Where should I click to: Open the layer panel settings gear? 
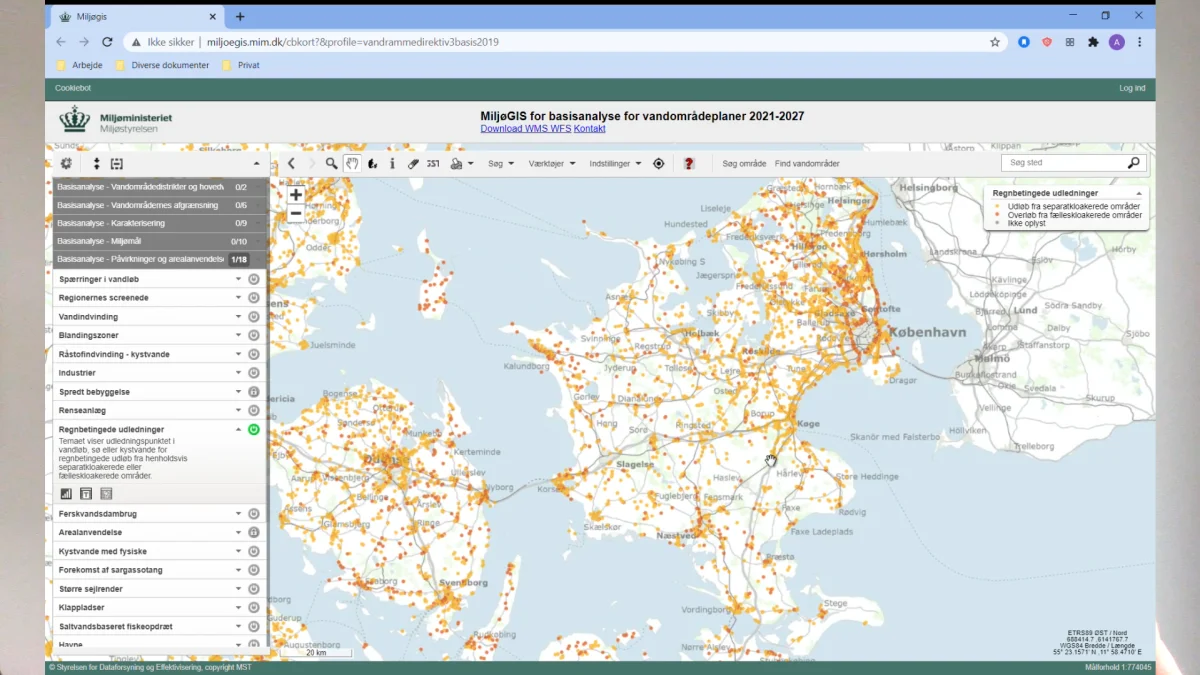point(67,164)
